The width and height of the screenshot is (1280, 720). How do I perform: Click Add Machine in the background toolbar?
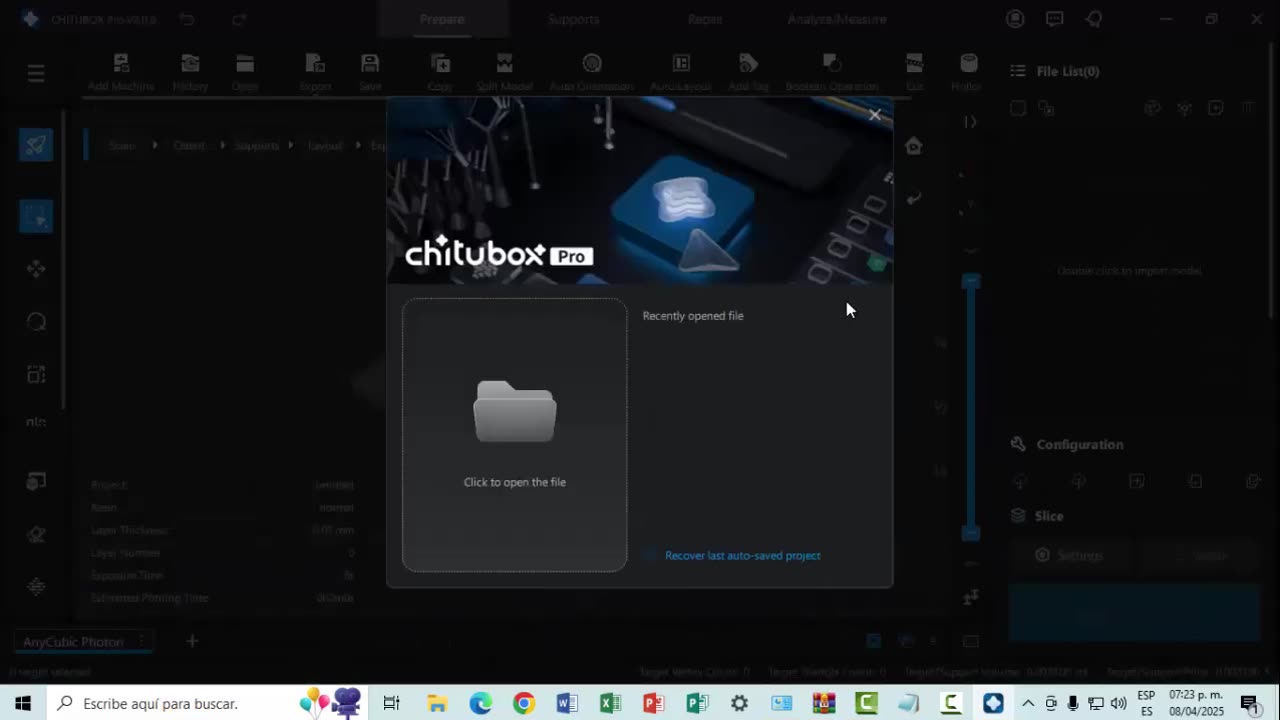[121, 72]
